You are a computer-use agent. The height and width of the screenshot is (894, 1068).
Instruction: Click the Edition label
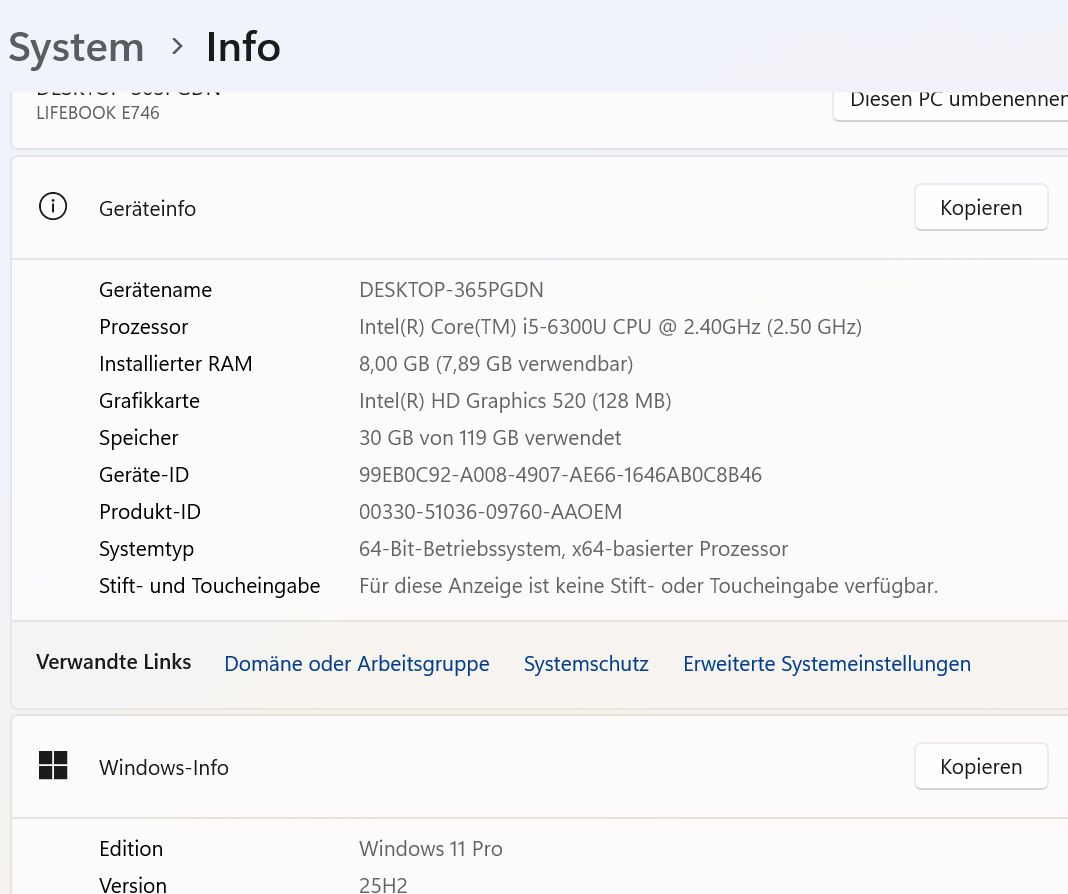tap(131, 849)
